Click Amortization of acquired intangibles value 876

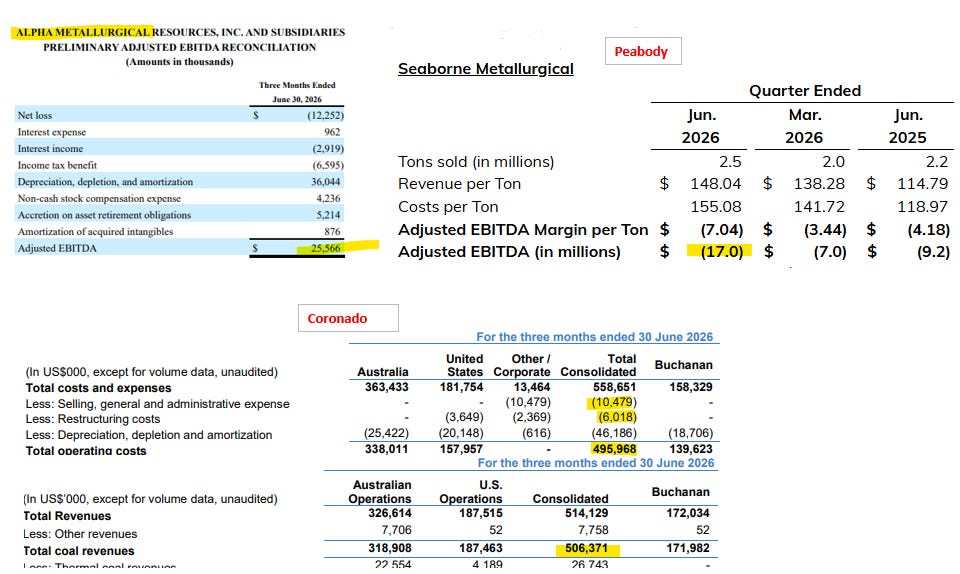tap(332, 231)
